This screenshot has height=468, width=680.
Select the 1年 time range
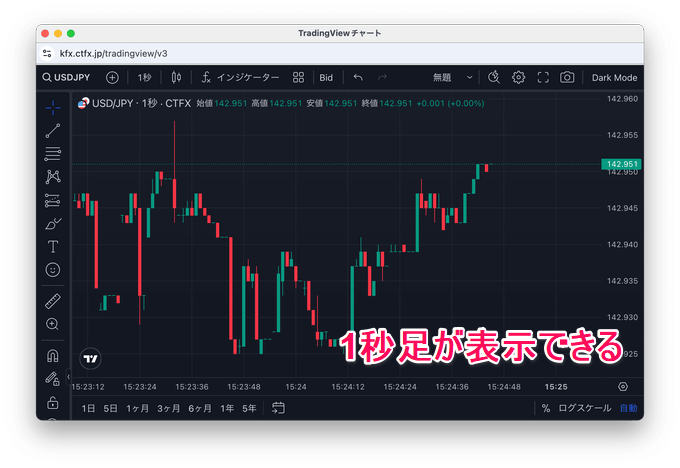[227, 408]
